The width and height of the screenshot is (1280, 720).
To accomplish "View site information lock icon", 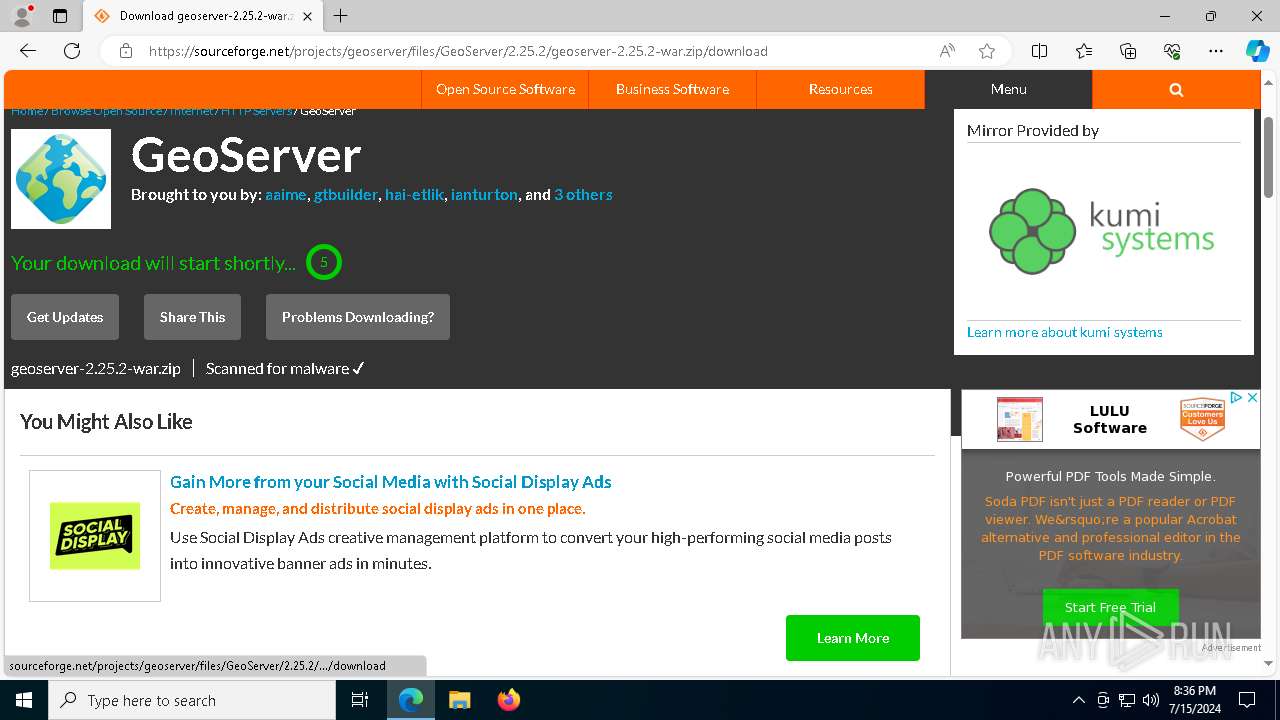I will pos(126,51).
